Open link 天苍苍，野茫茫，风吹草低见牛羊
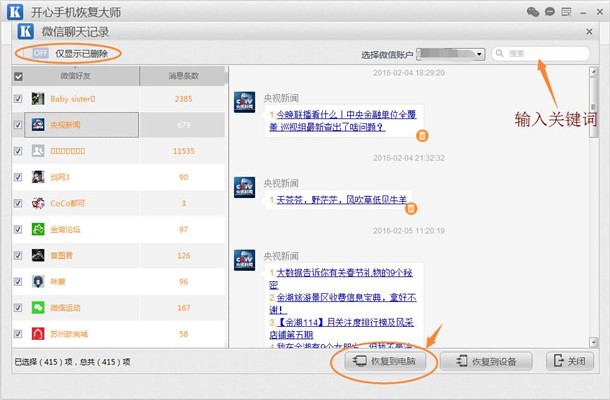 [342, 200]
